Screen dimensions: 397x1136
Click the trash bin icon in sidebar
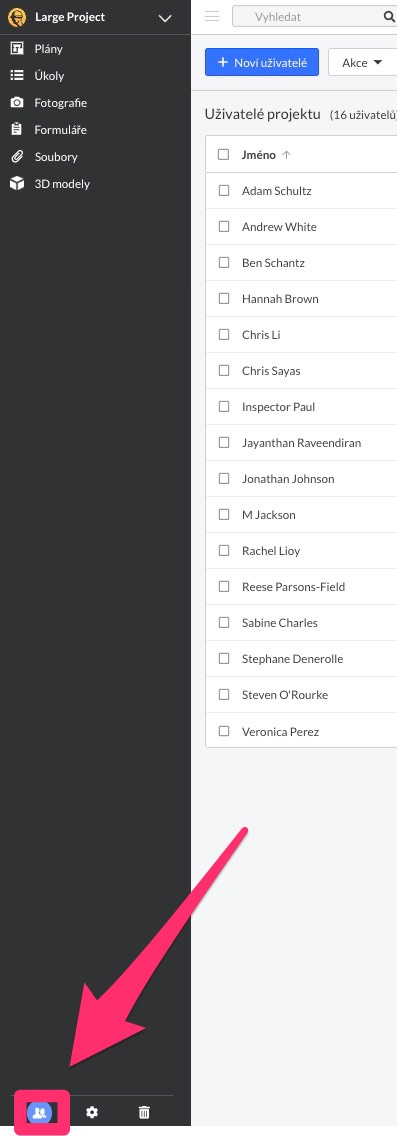[x=144, y=1112]
